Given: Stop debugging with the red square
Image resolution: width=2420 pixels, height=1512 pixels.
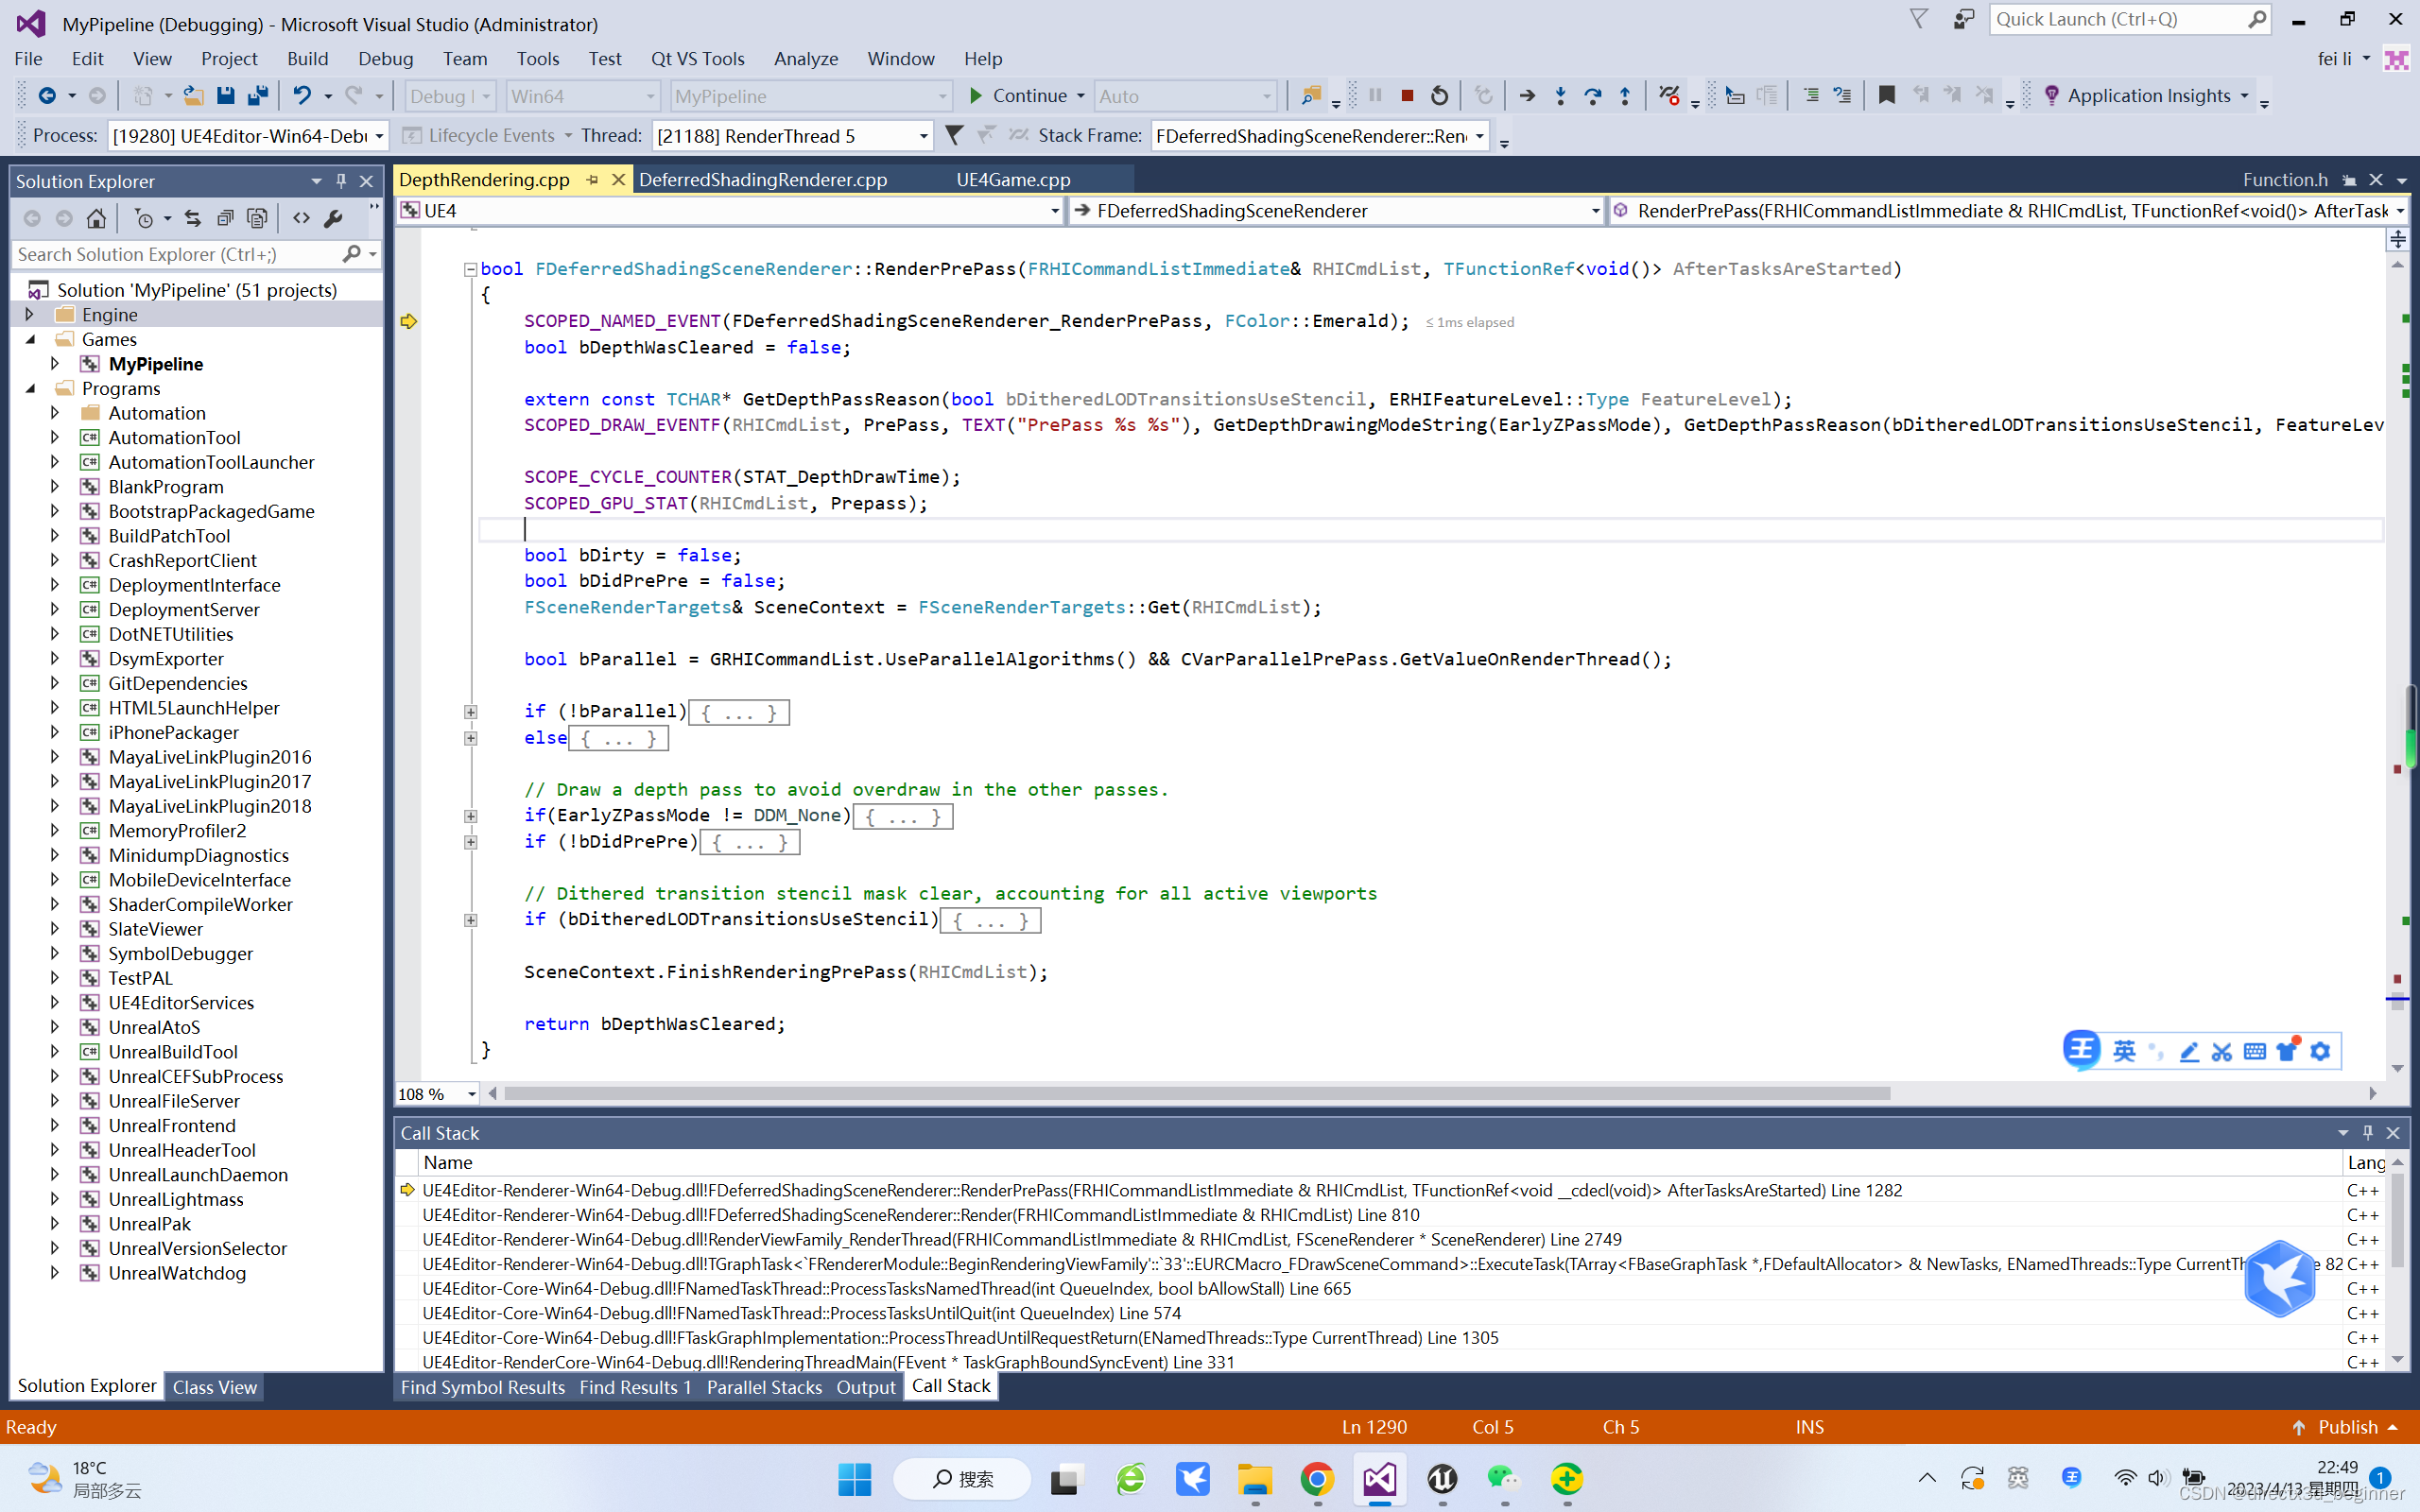Looking at the screenshot, I should (1407, 96).
